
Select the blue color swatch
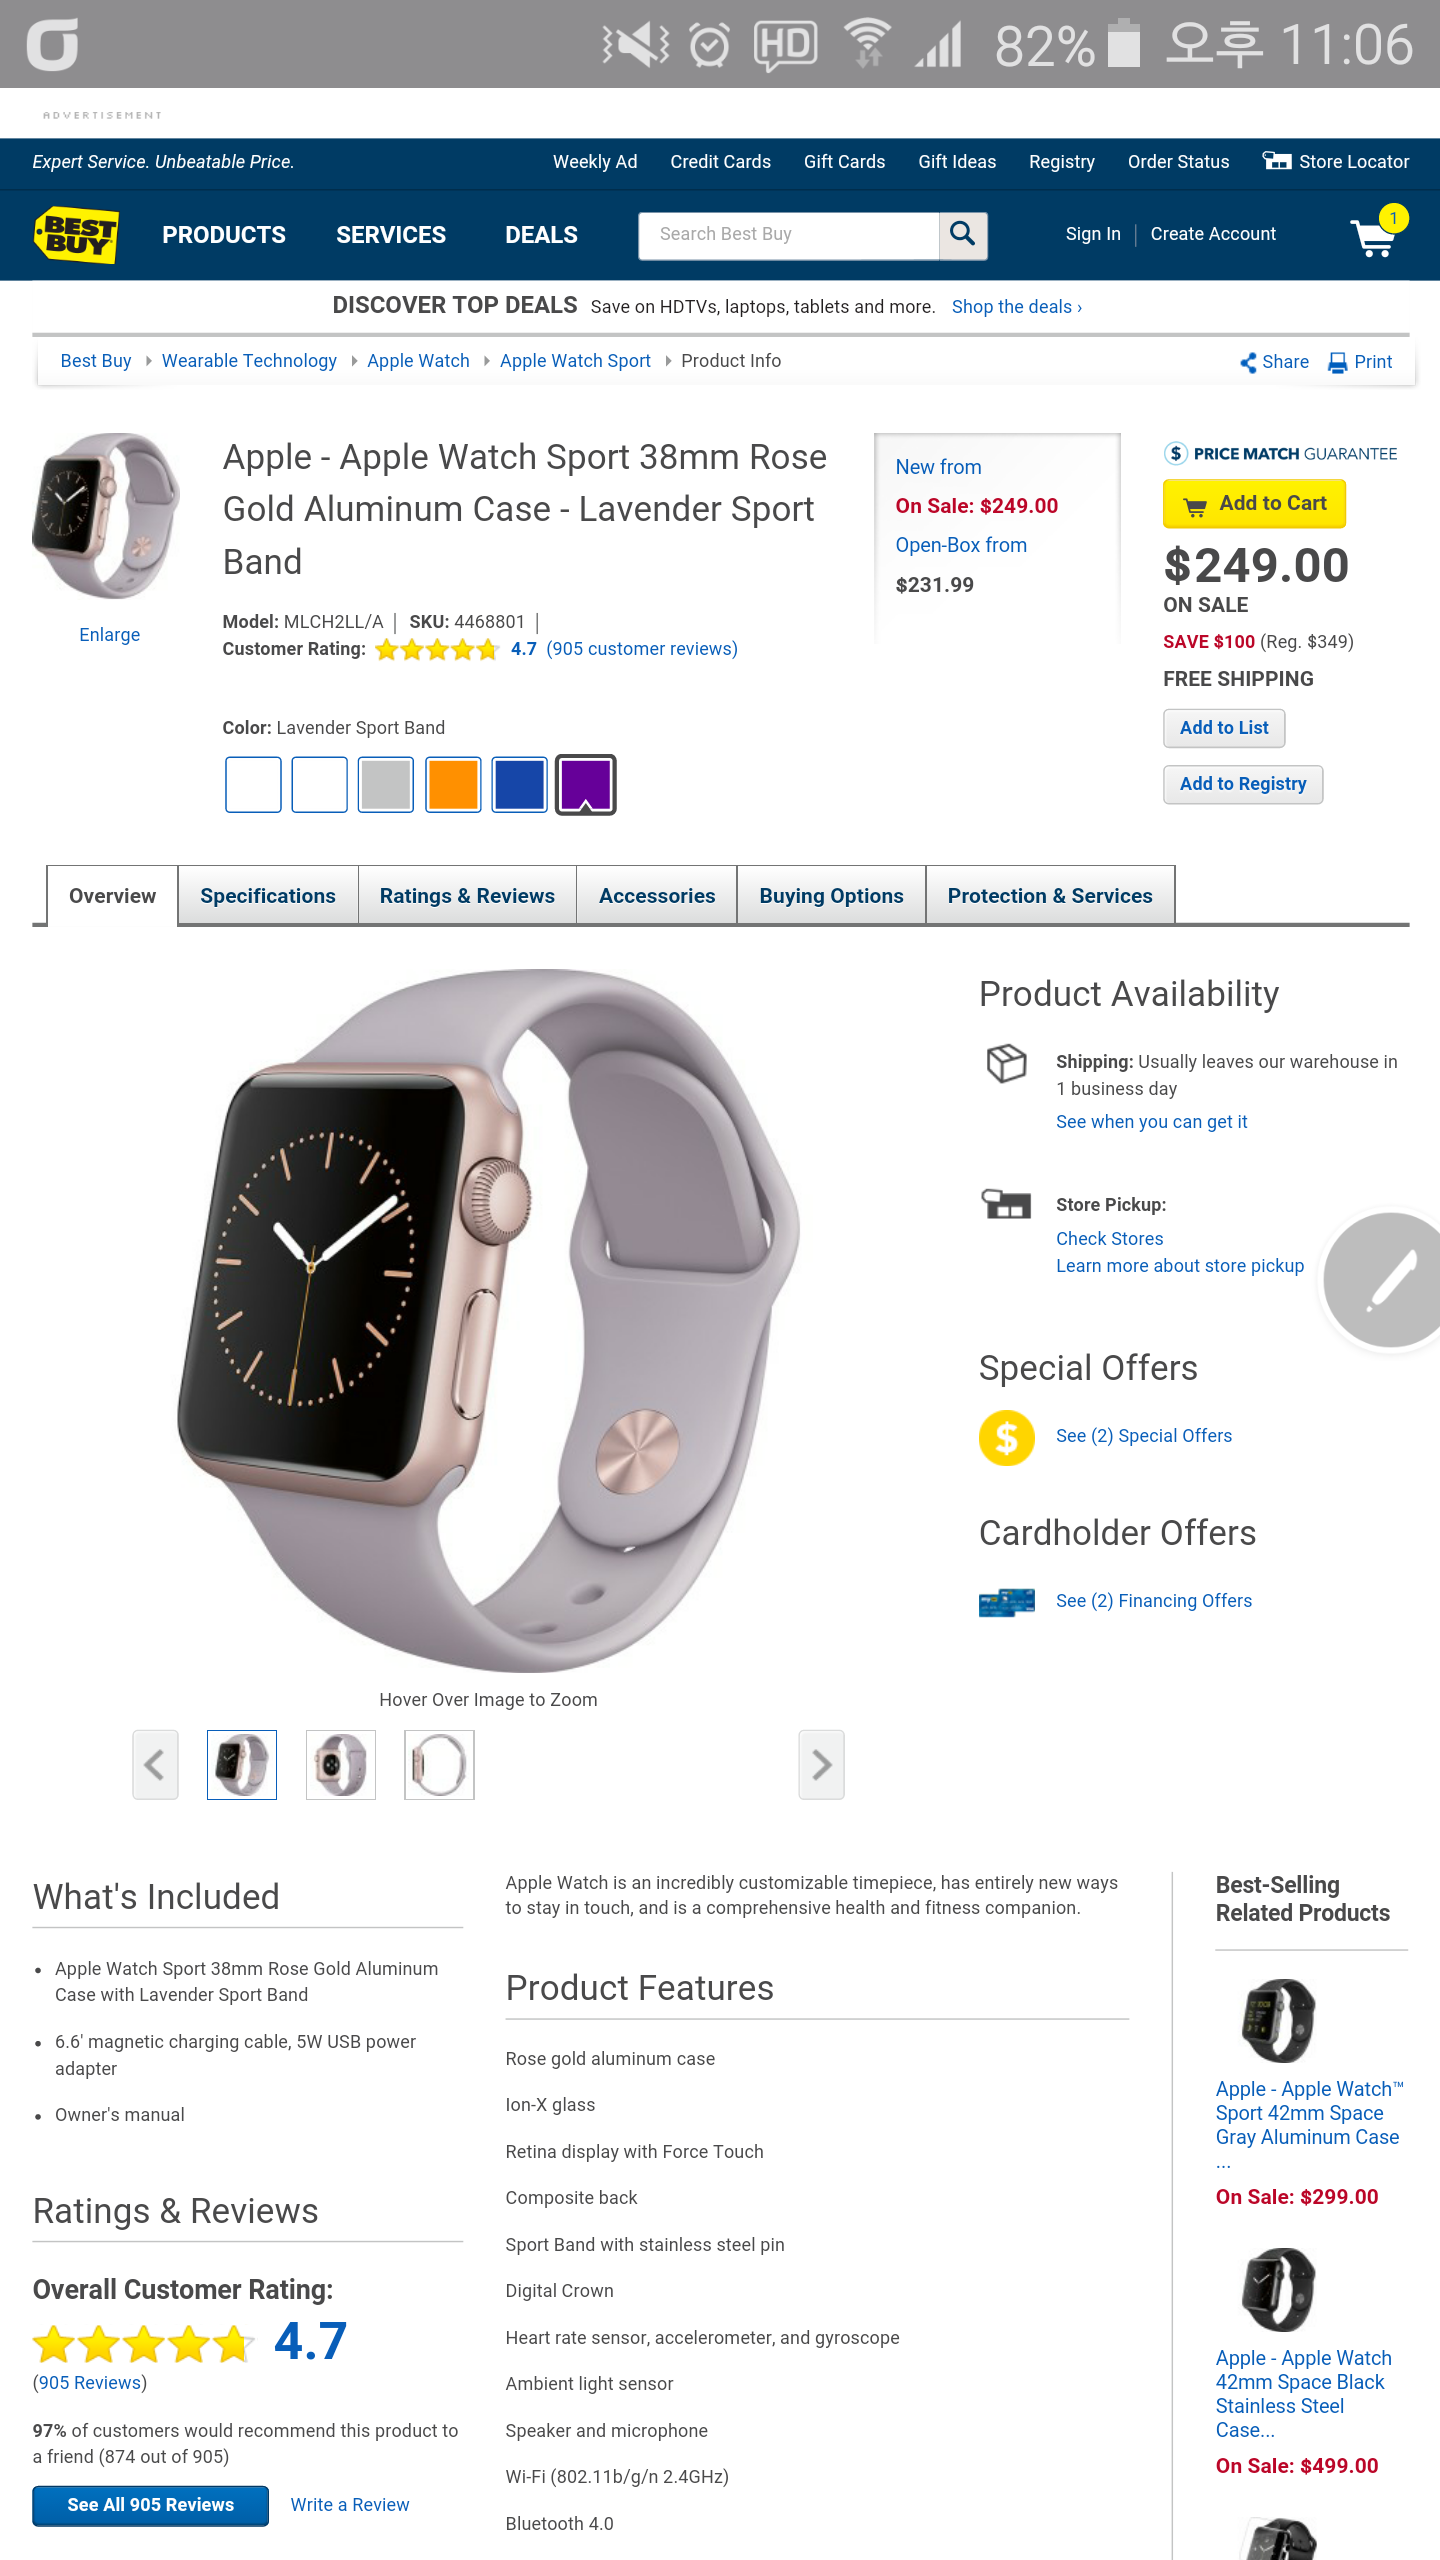[519, 785]
